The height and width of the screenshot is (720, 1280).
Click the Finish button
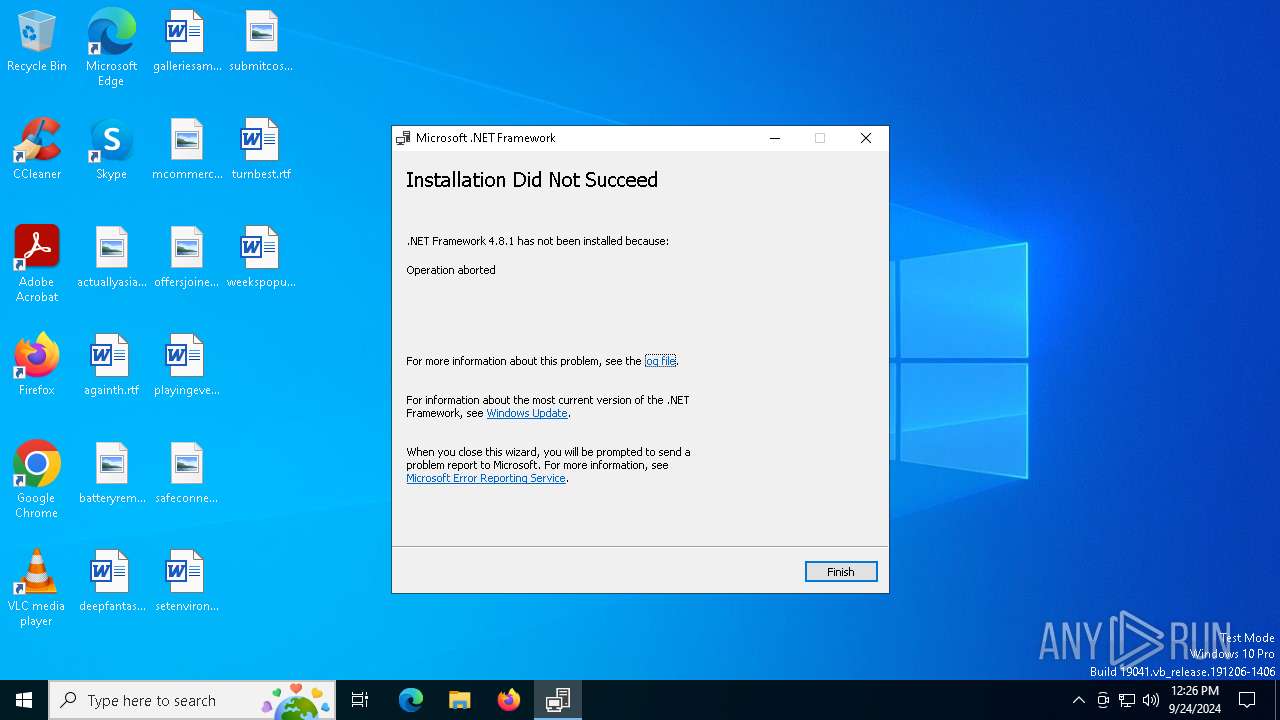click(x=841, y=572)
